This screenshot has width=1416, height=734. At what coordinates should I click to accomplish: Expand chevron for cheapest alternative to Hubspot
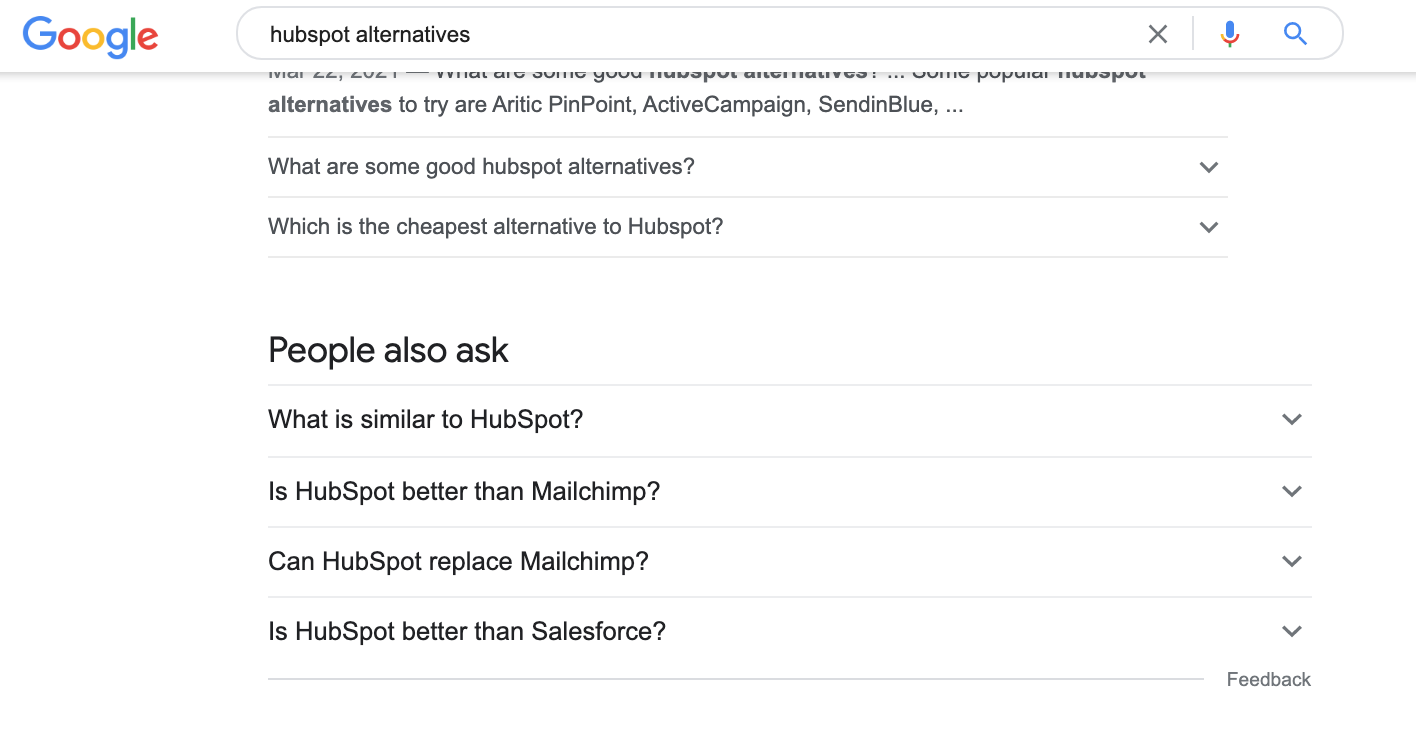click(x=1209, y=227)
